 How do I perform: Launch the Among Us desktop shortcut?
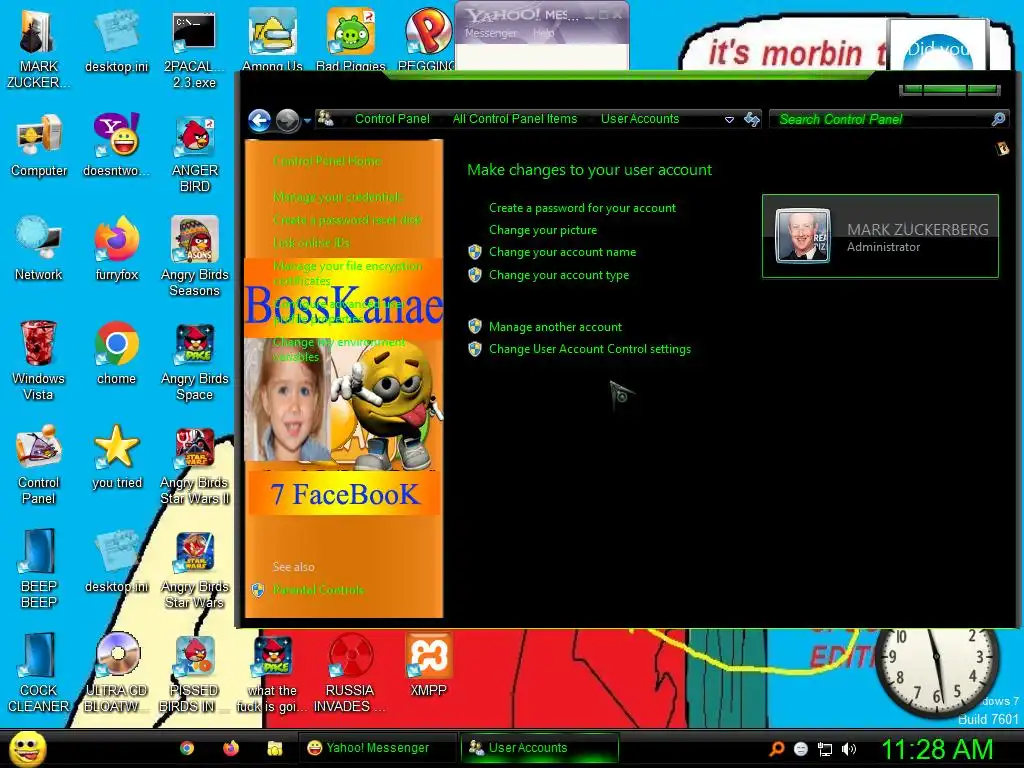(x=272, y=39)
